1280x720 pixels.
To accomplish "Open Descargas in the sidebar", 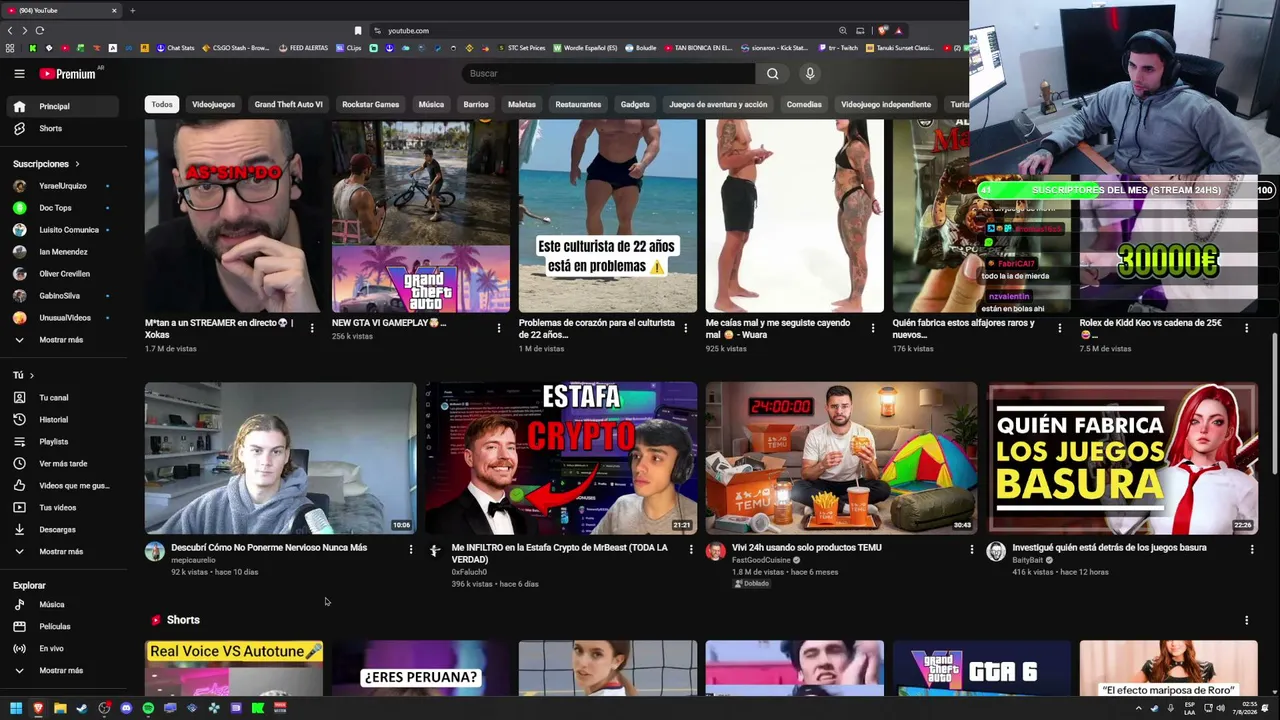I will (x=64, y=530).
